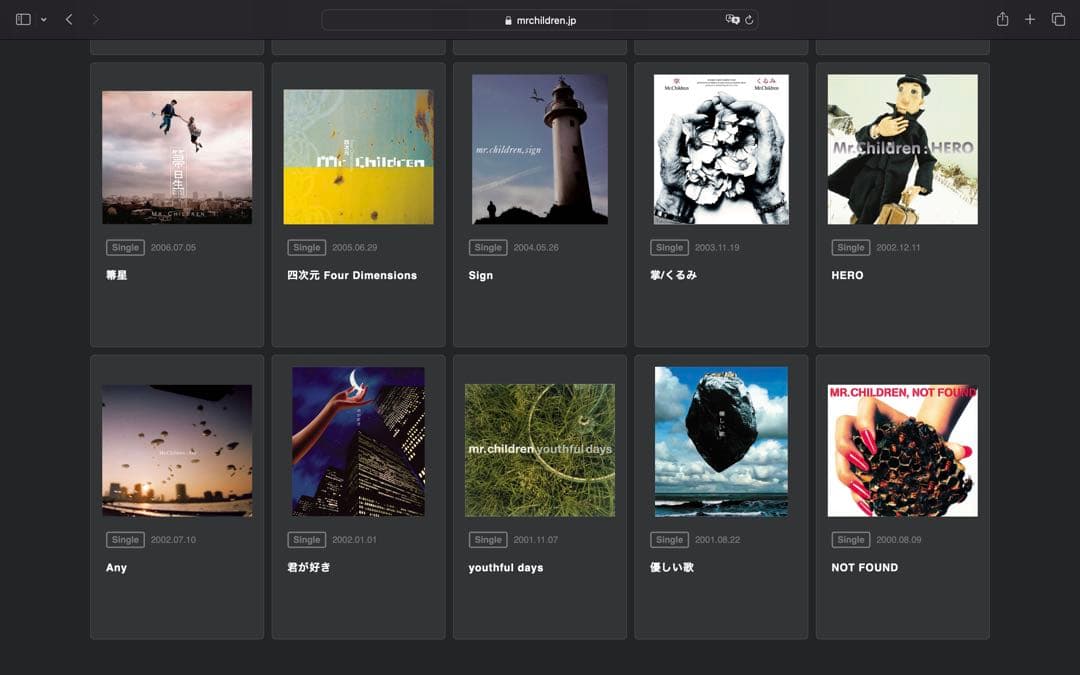Open the HERO puppet cover thumbnail
This screenshot has width=1080, height=675.
coord(902,149)
